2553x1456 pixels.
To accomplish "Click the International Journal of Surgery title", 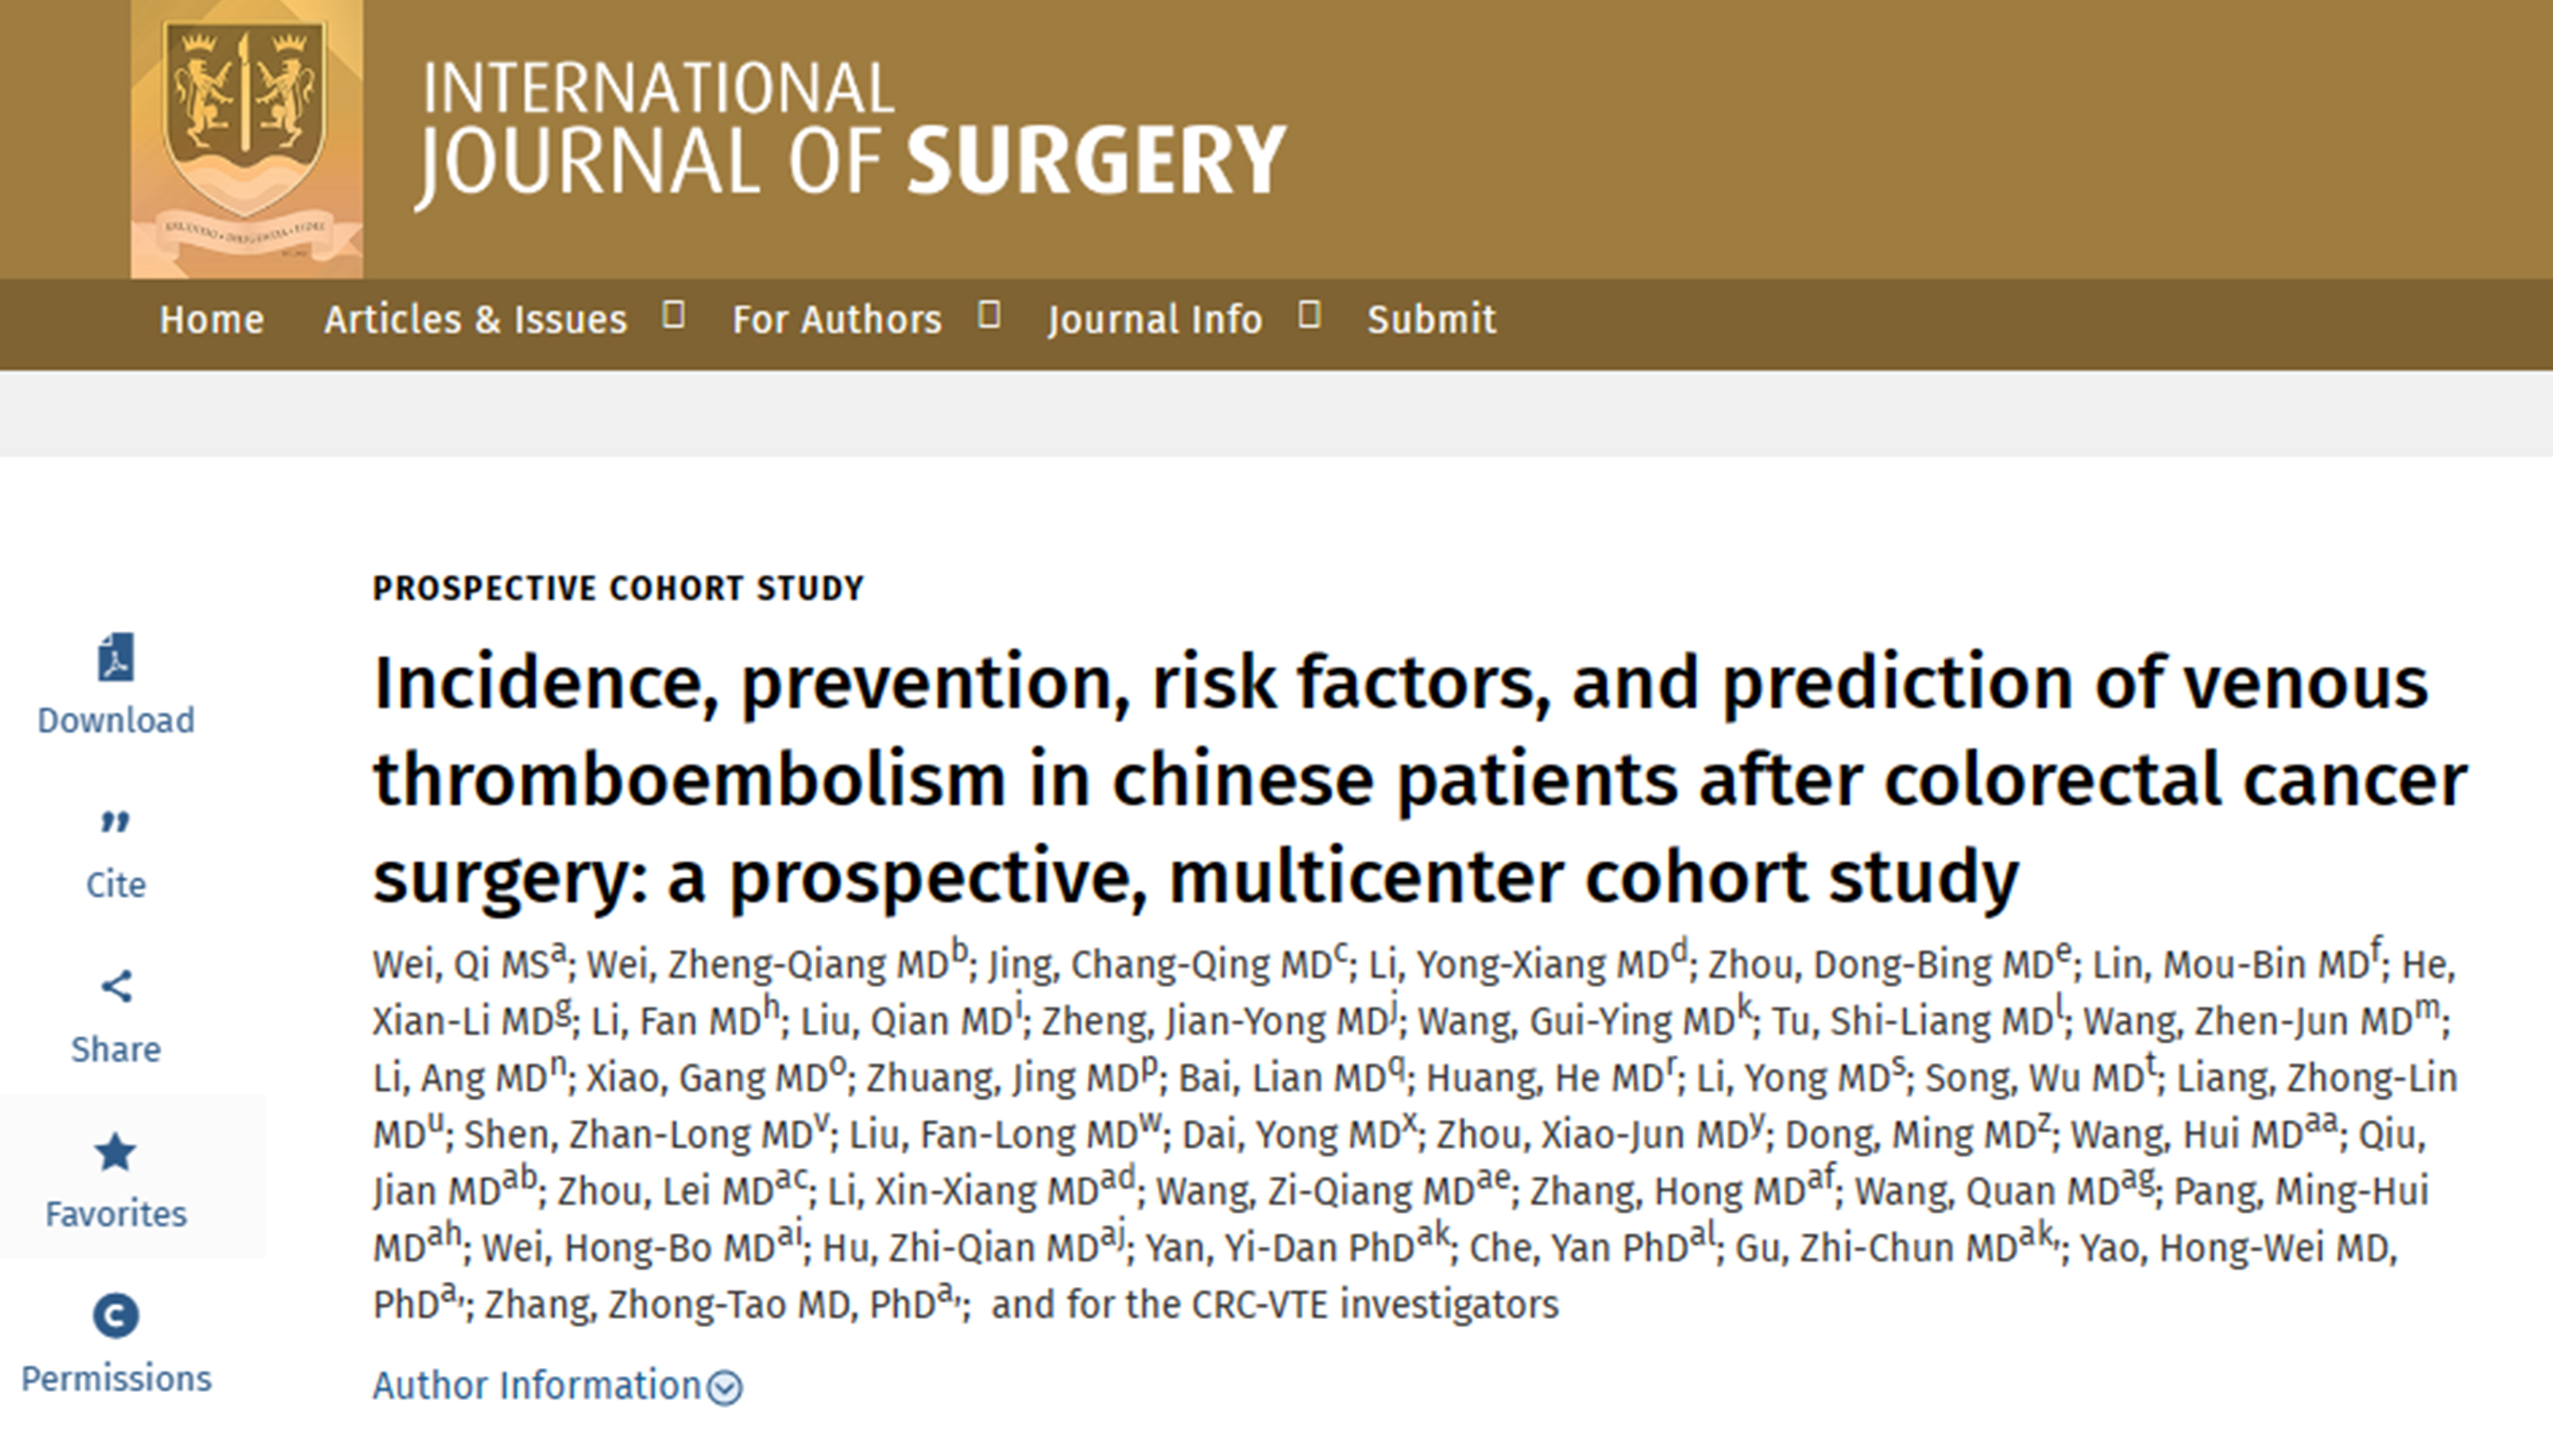I will [x=850, y=130].
